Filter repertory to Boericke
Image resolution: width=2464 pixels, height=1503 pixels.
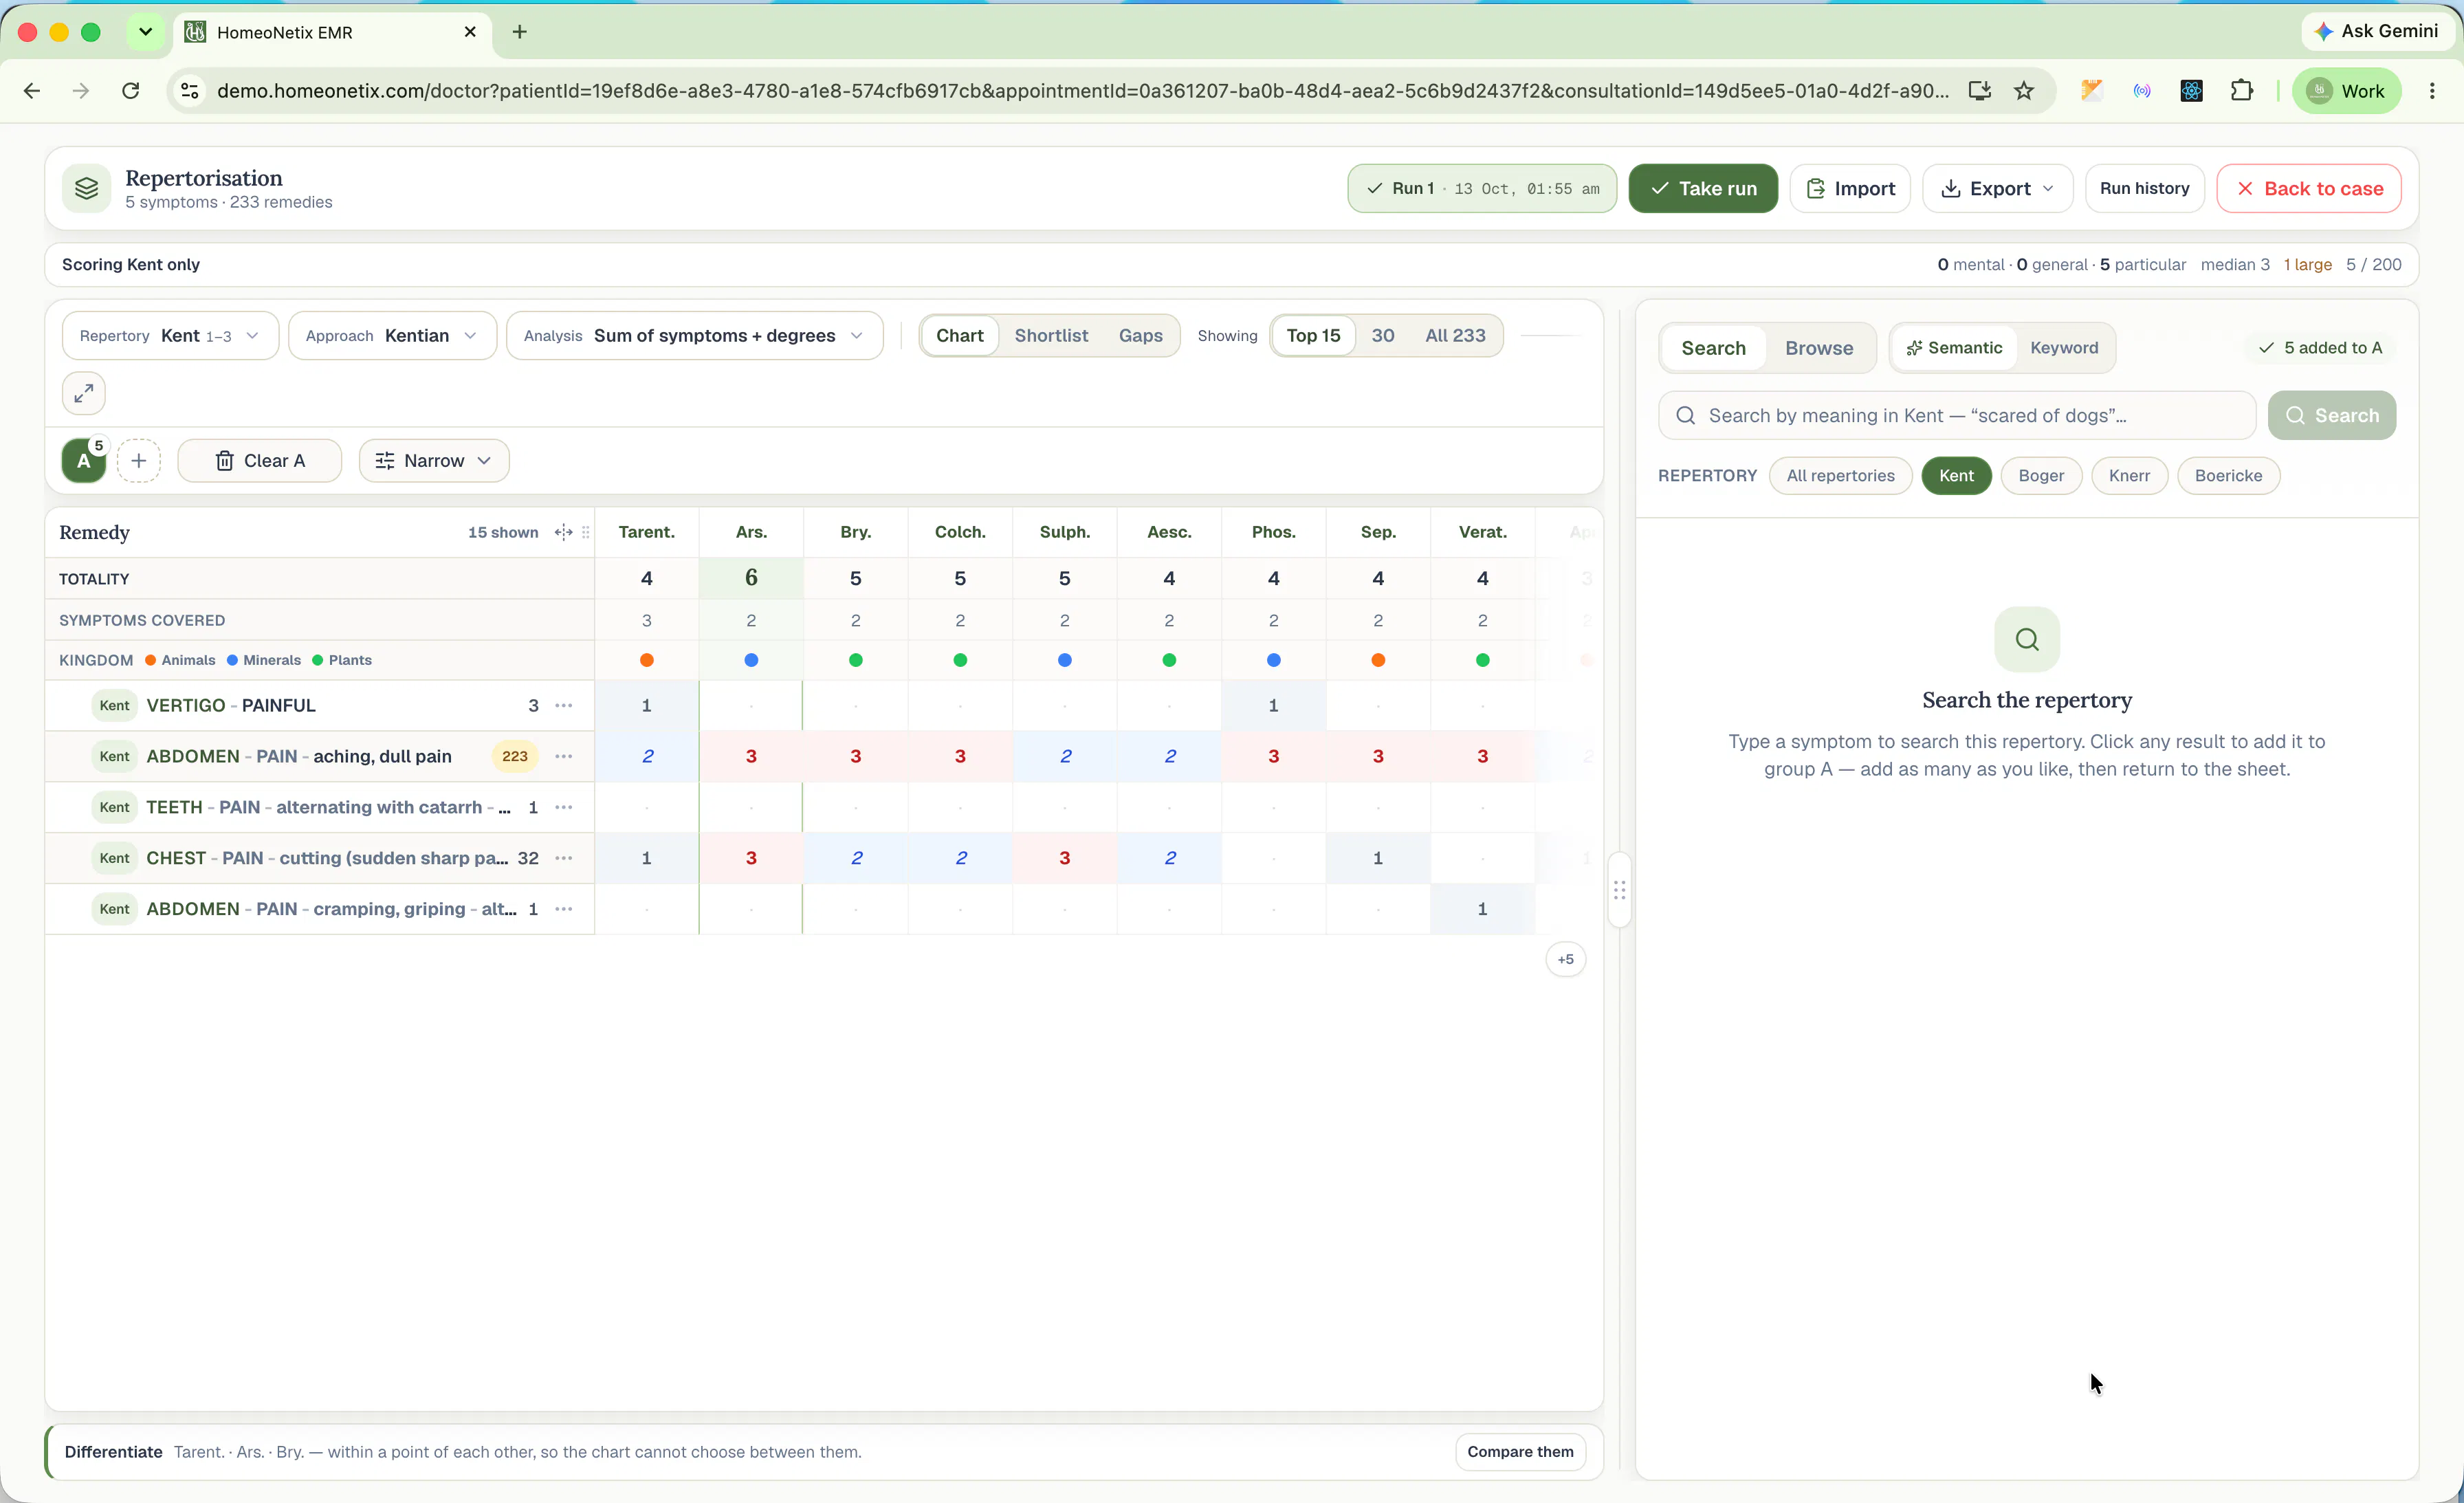tap(2228, 476)
